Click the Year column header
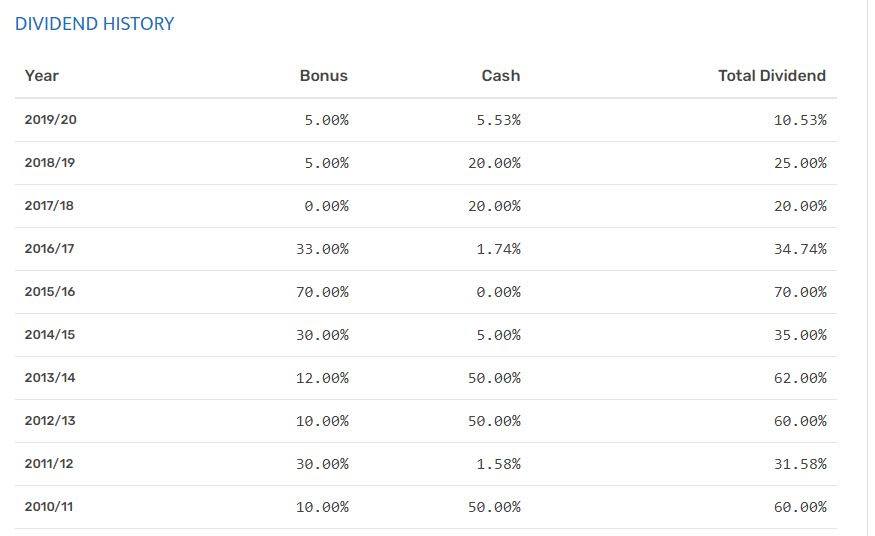Screen dimensions: 875x536 42,76
